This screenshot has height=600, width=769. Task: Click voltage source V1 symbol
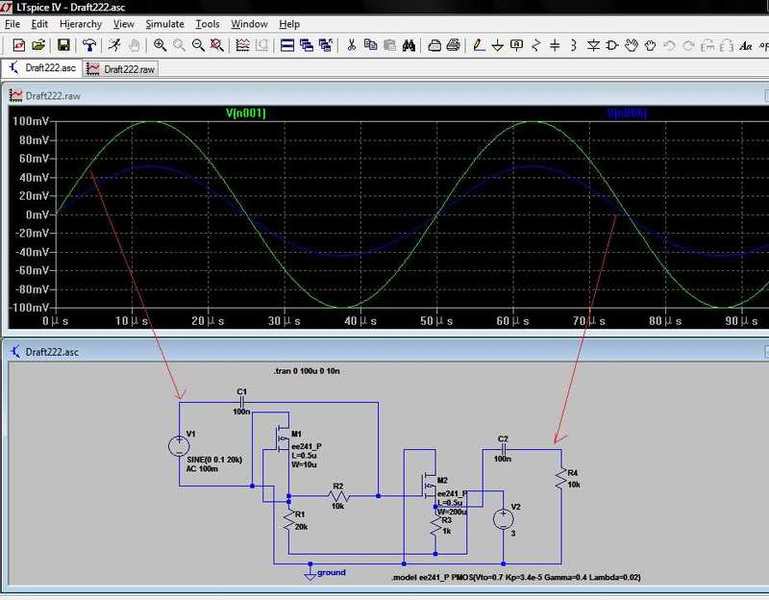[x=179, y=446]
